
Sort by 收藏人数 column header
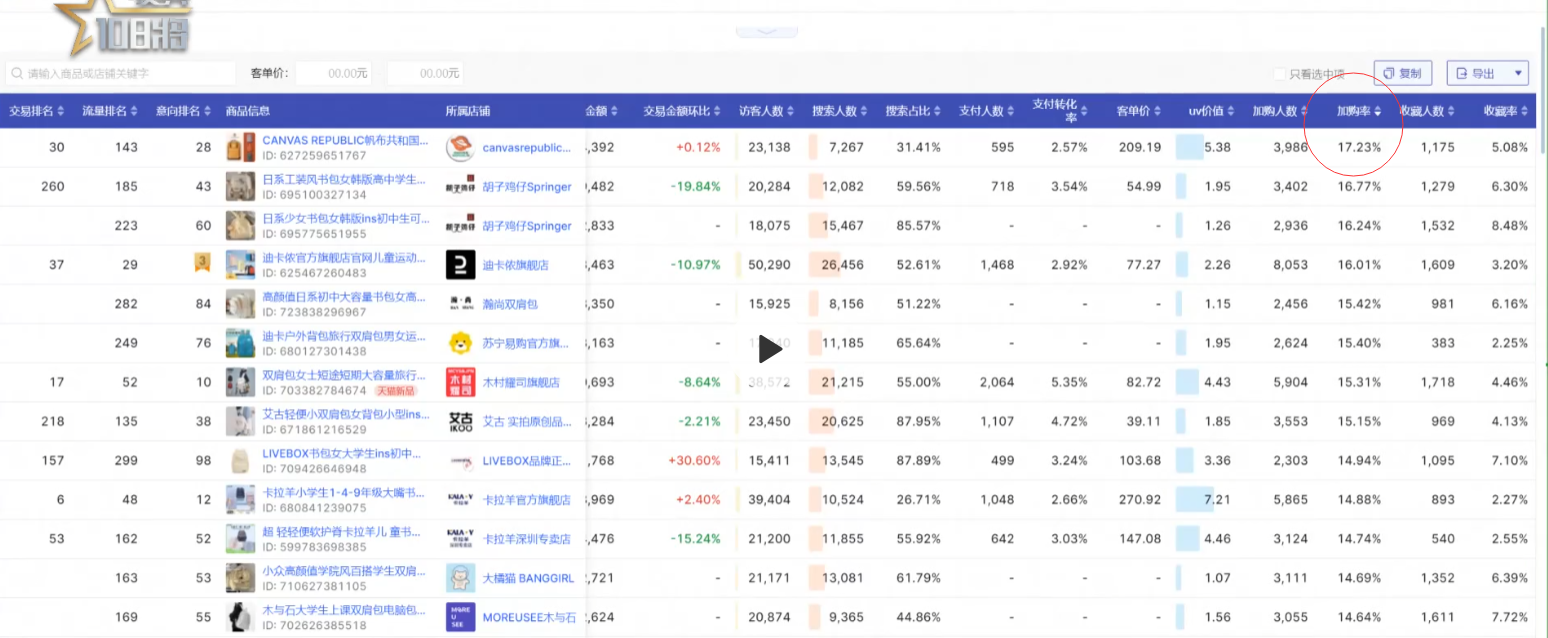[1428, 111]
